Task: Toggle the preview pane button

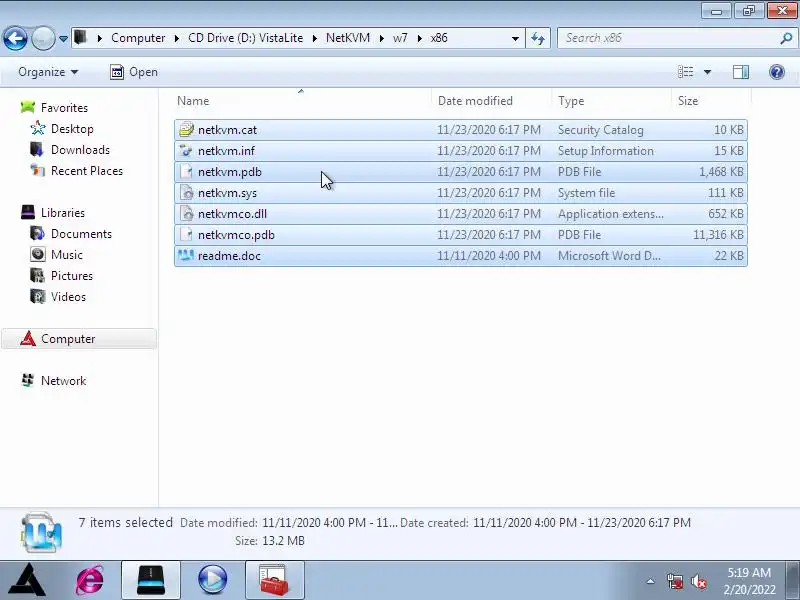Action: click(741, 72)
